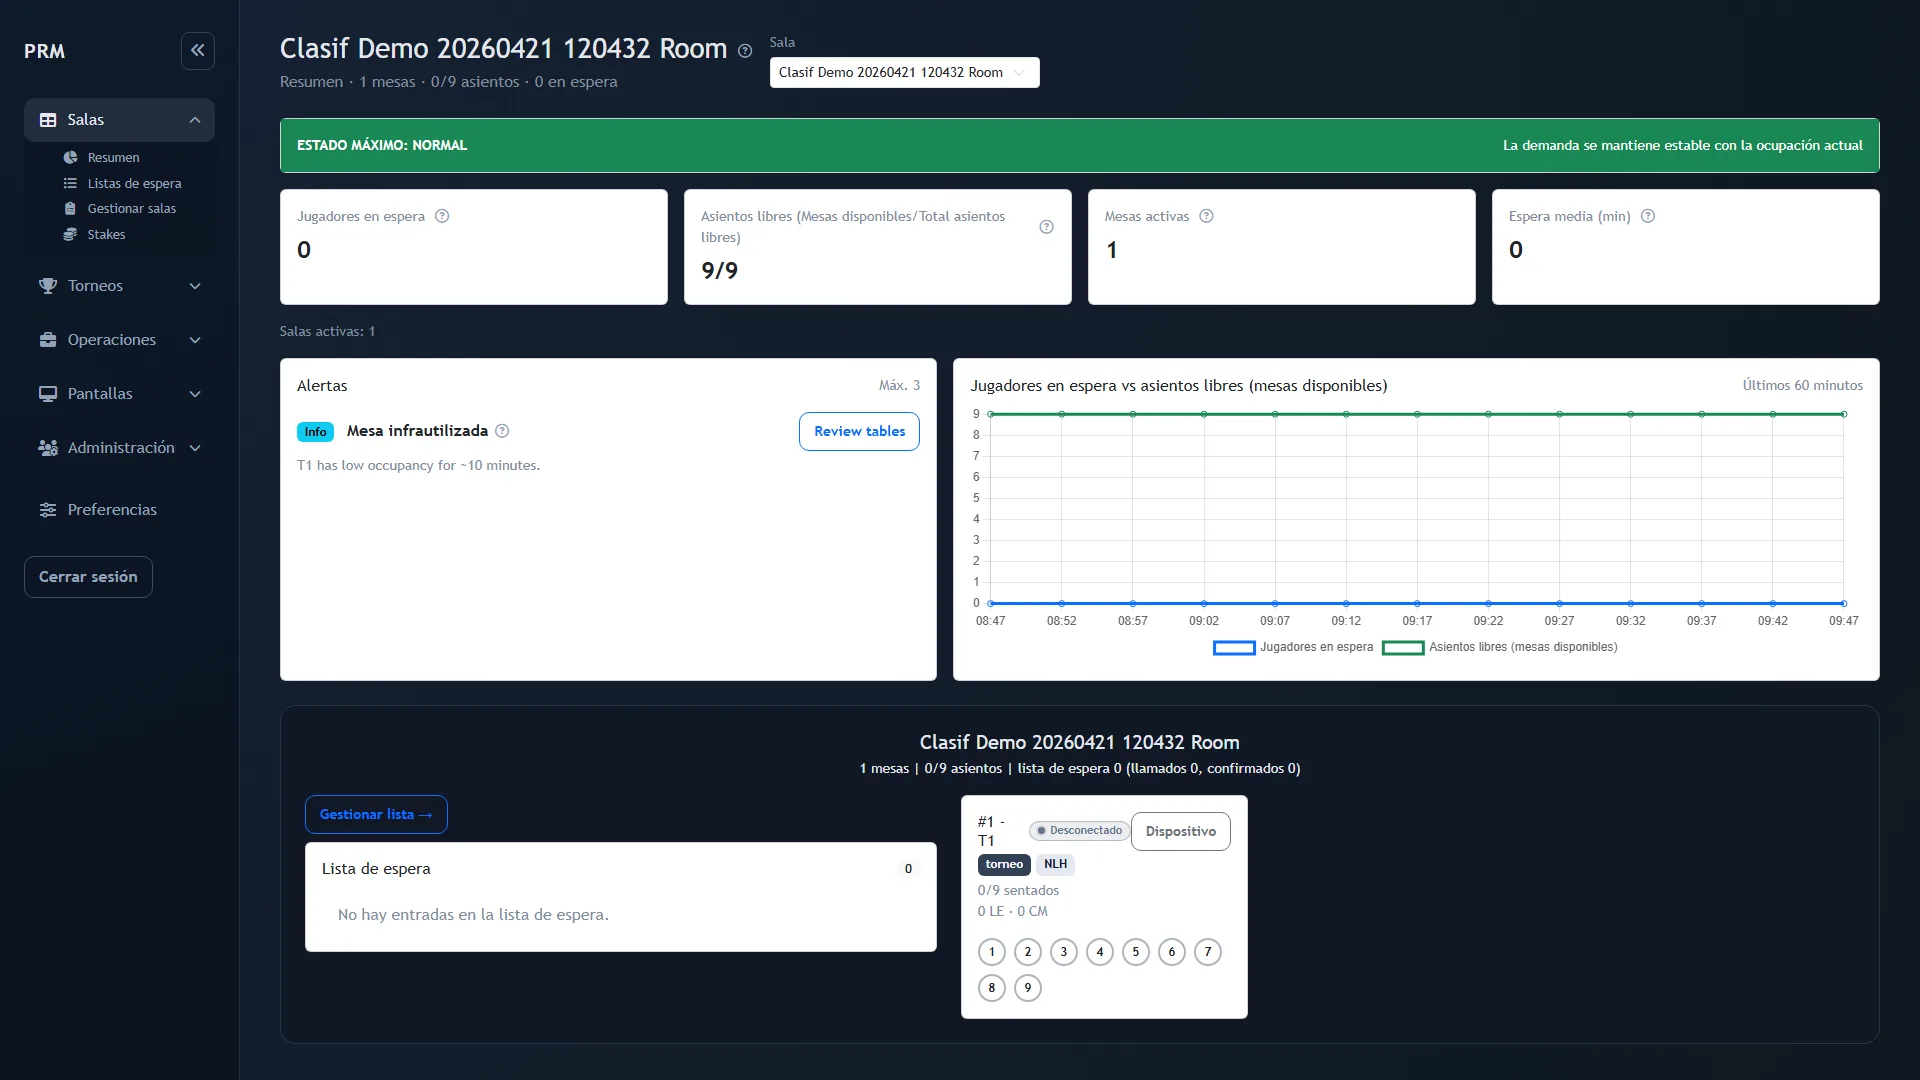The height and width of the screenshot is (1080, 1920).
Task: Click the Operaciones briefcase icon
Action: 48,340
